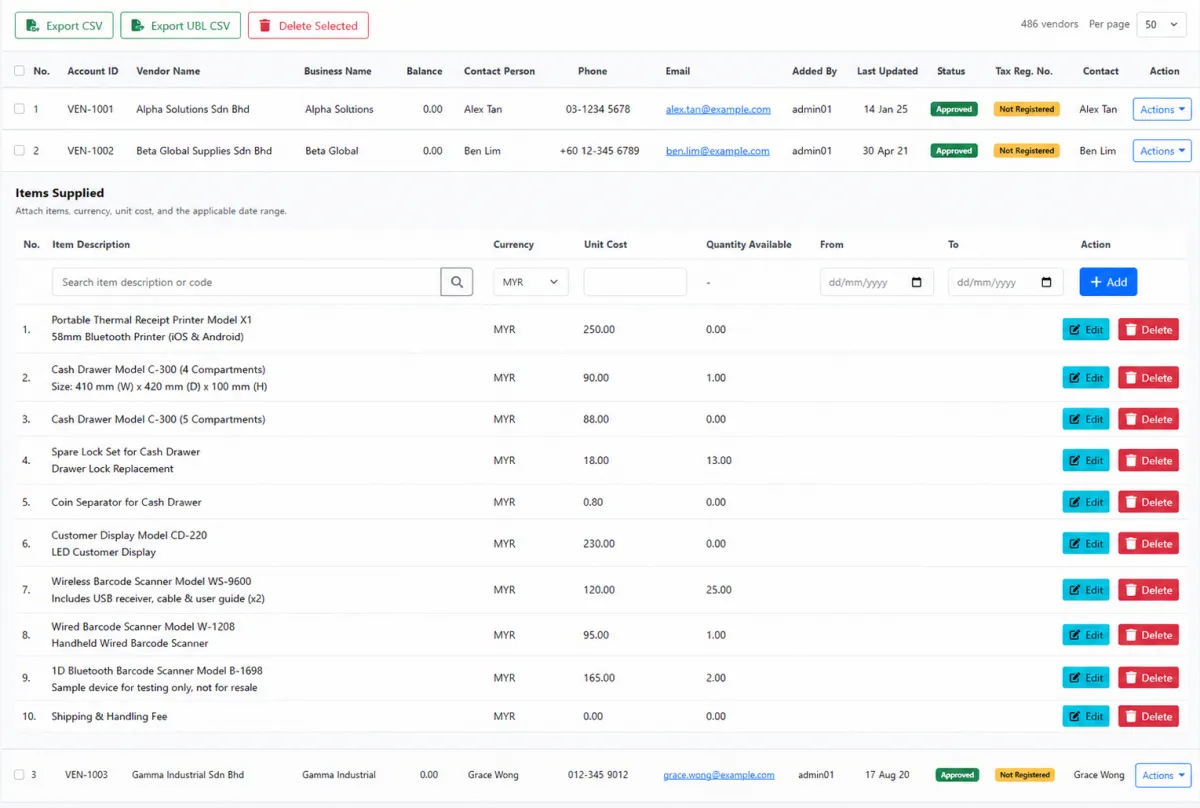Edit the Wireless Barcode Scanner WS-9600 item

pyautogui.click(x=1086, y=590)
